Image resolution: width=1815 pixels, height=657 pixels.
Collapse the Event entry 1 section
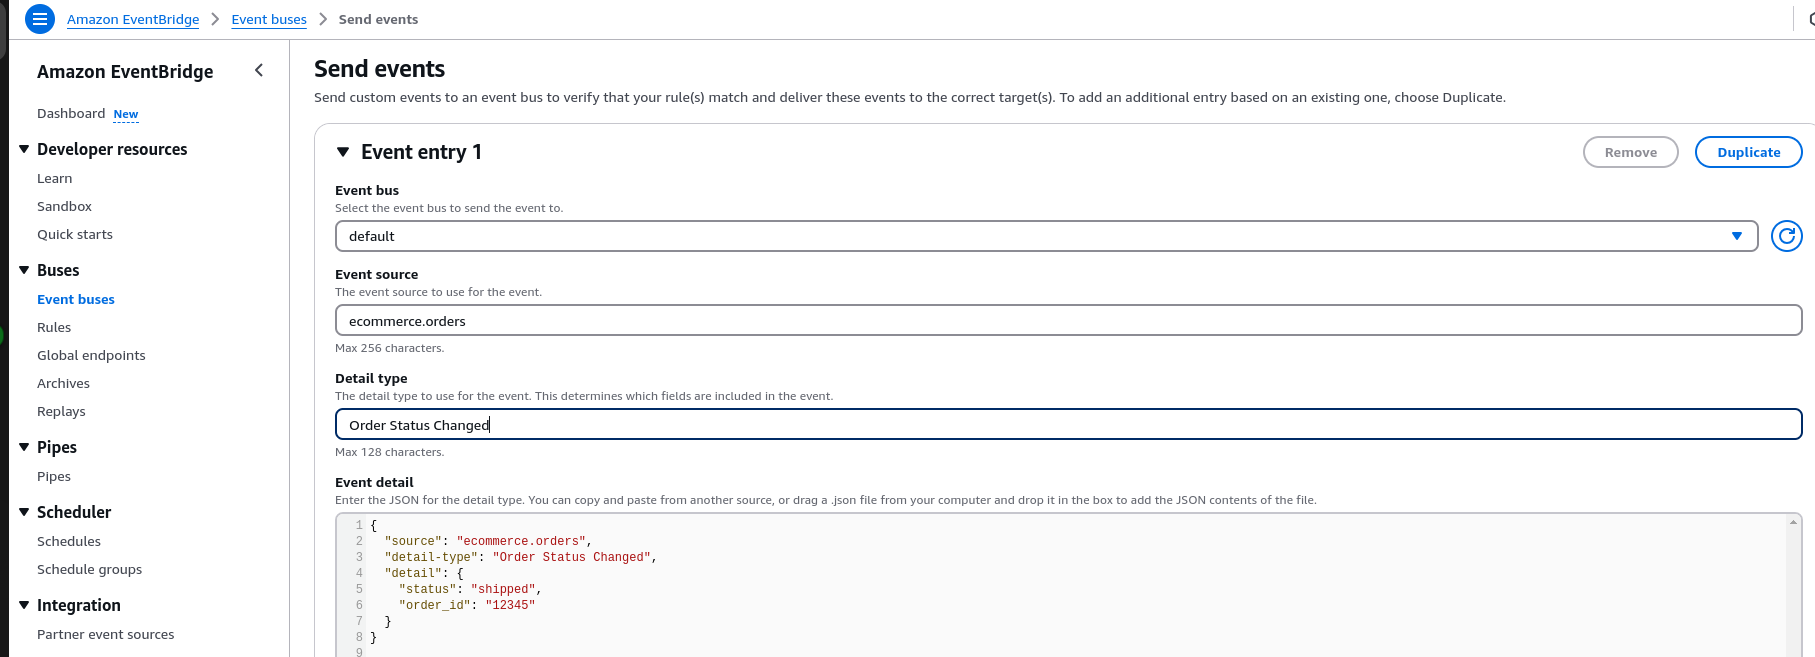(x=343, y=152)
